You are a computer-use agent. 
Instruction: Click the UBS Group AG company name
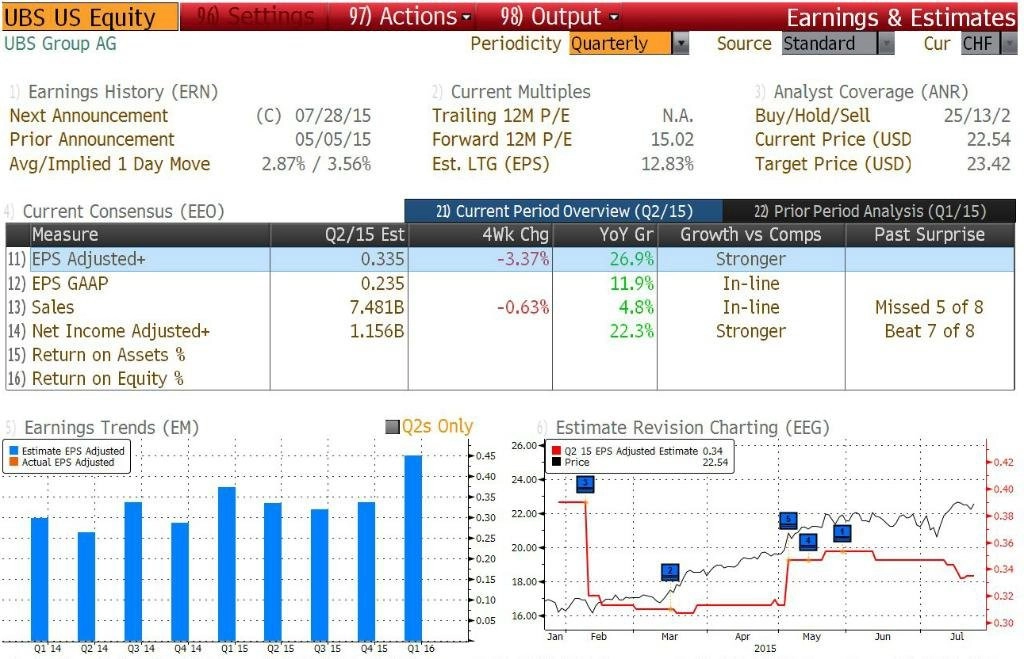tap(60, 44)
